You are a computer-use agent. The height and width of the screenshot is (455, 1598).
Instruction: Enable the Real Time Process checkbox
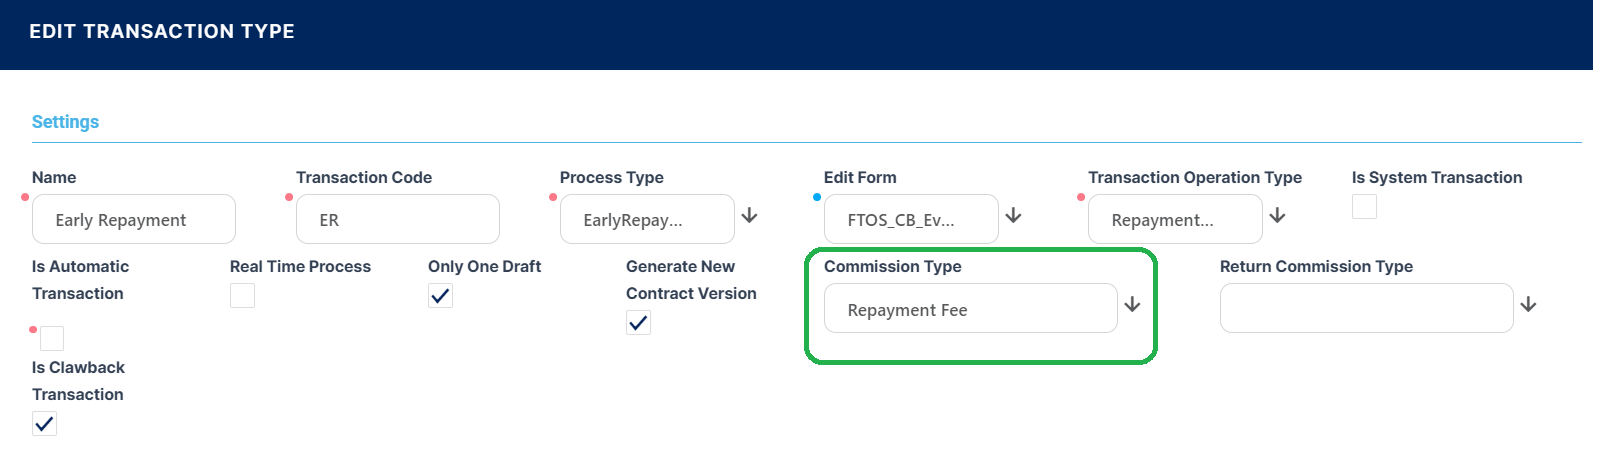click(x=242, y=295)
